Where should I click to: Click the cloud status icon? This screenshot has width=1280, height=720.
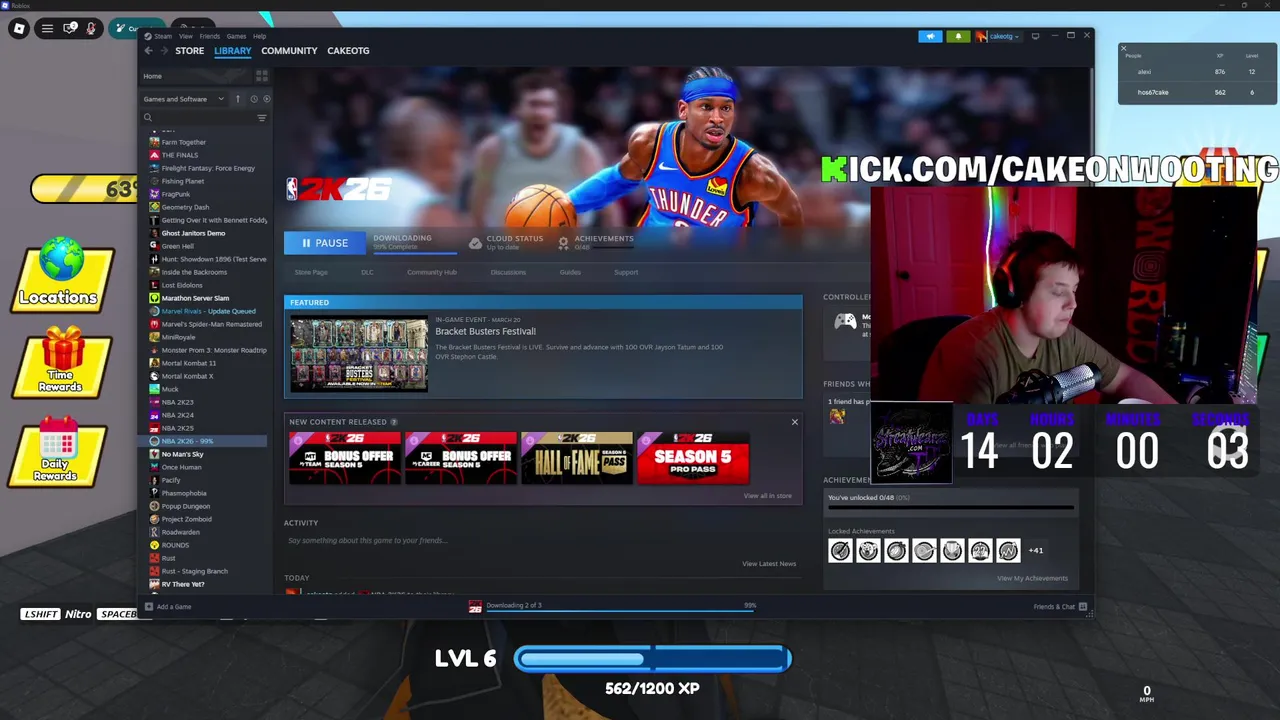tap(475, 242)
